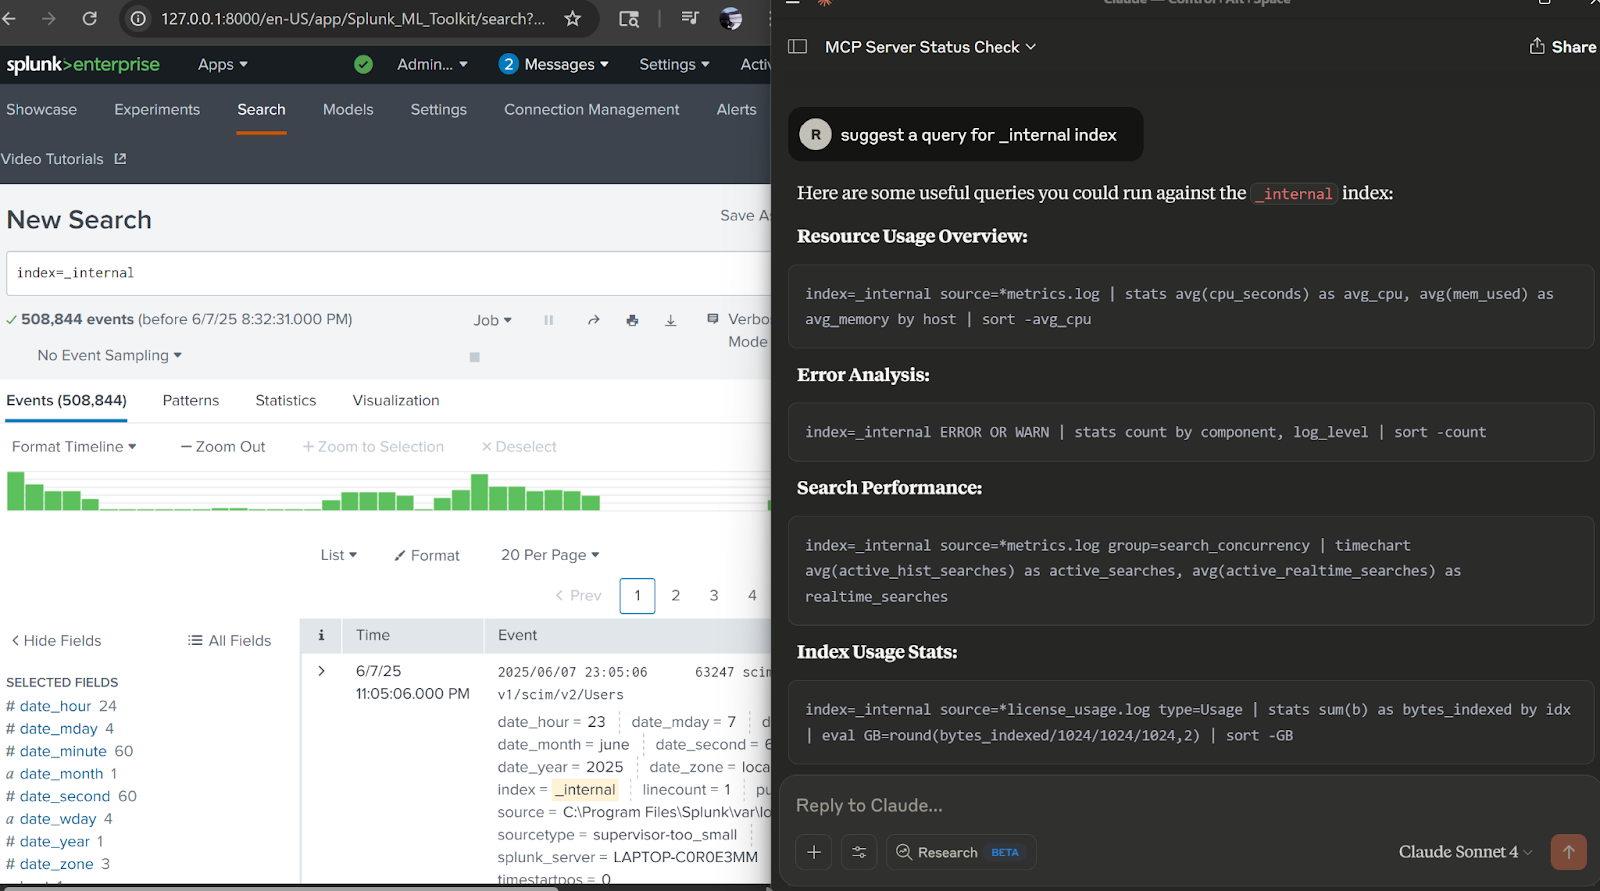1600x891 pixels.
Task: Click Zoom Out on the timeline
Action: coord(223,446)
